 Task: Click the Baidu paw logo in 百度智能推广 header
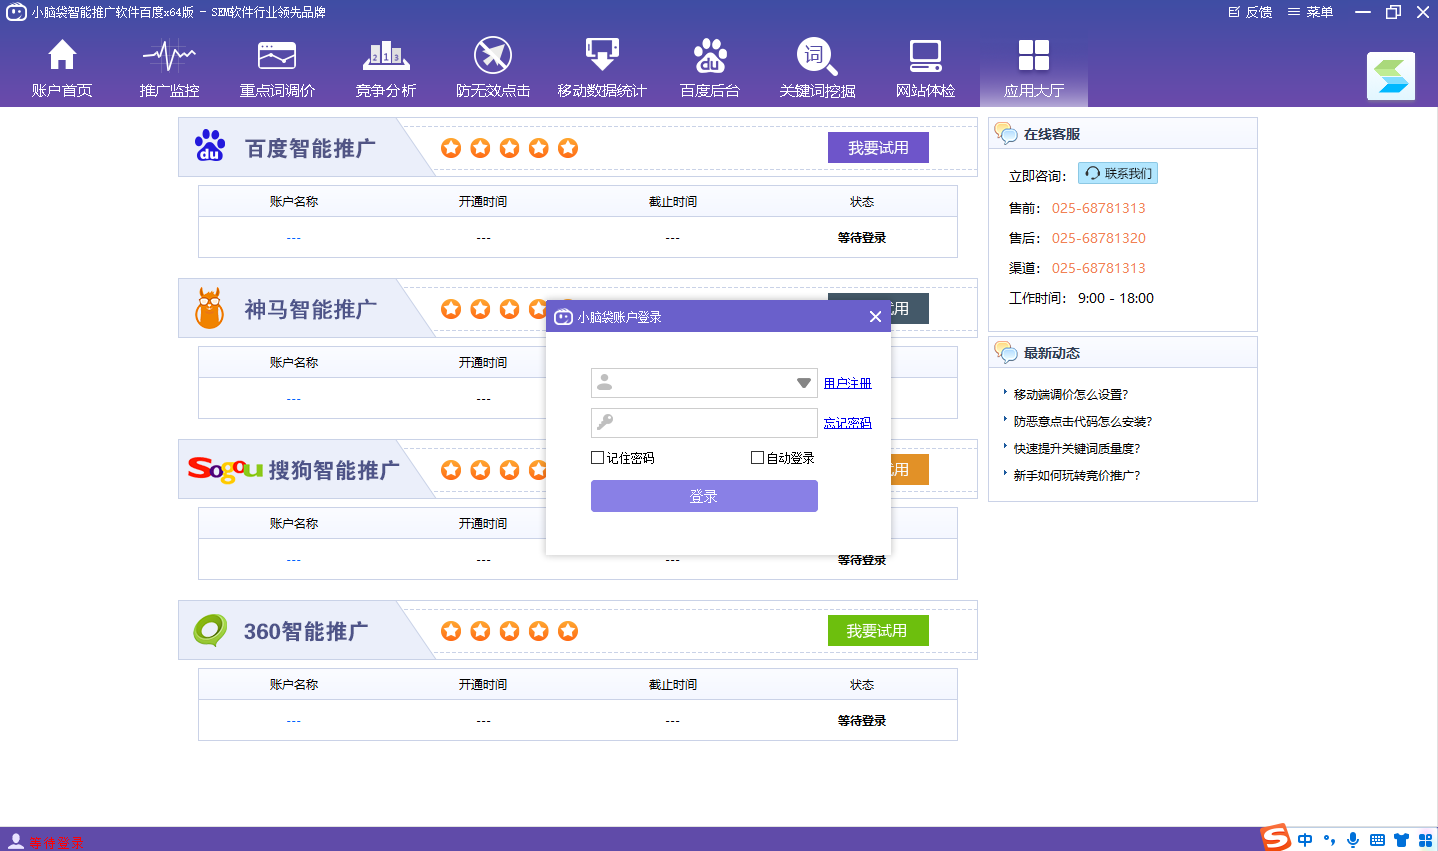coord(210,147)
